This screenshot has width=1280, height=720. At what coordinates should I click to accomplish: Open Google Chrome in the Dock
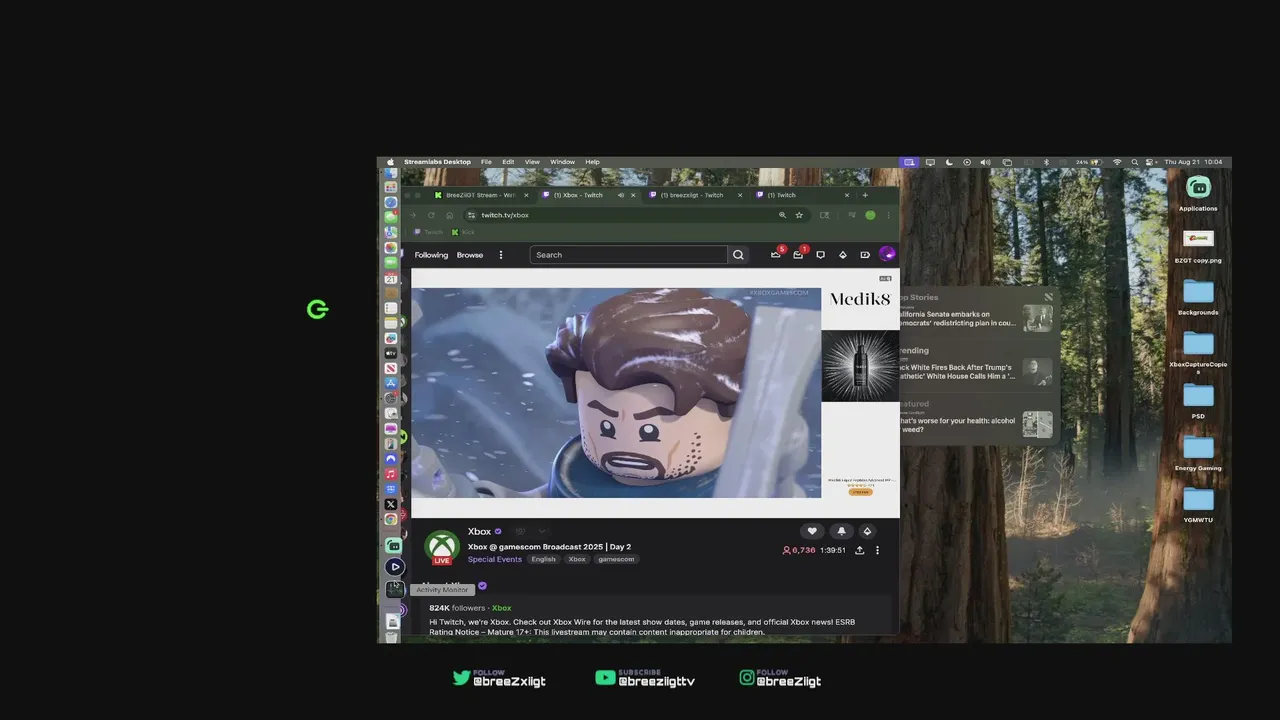pyautogui.click(x=391, y=519)
